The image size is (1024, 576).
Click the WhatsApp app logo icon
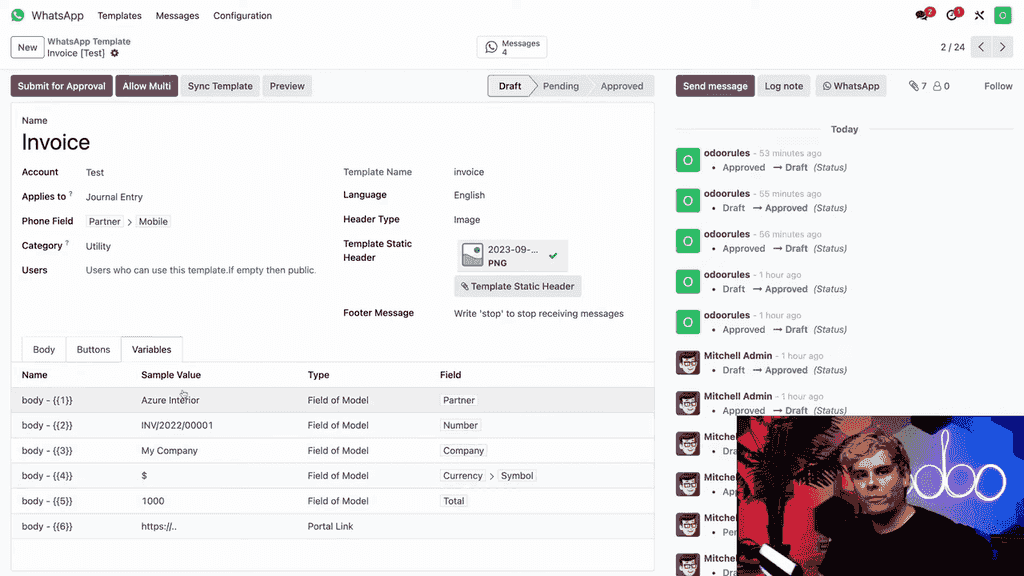point(17,16)
